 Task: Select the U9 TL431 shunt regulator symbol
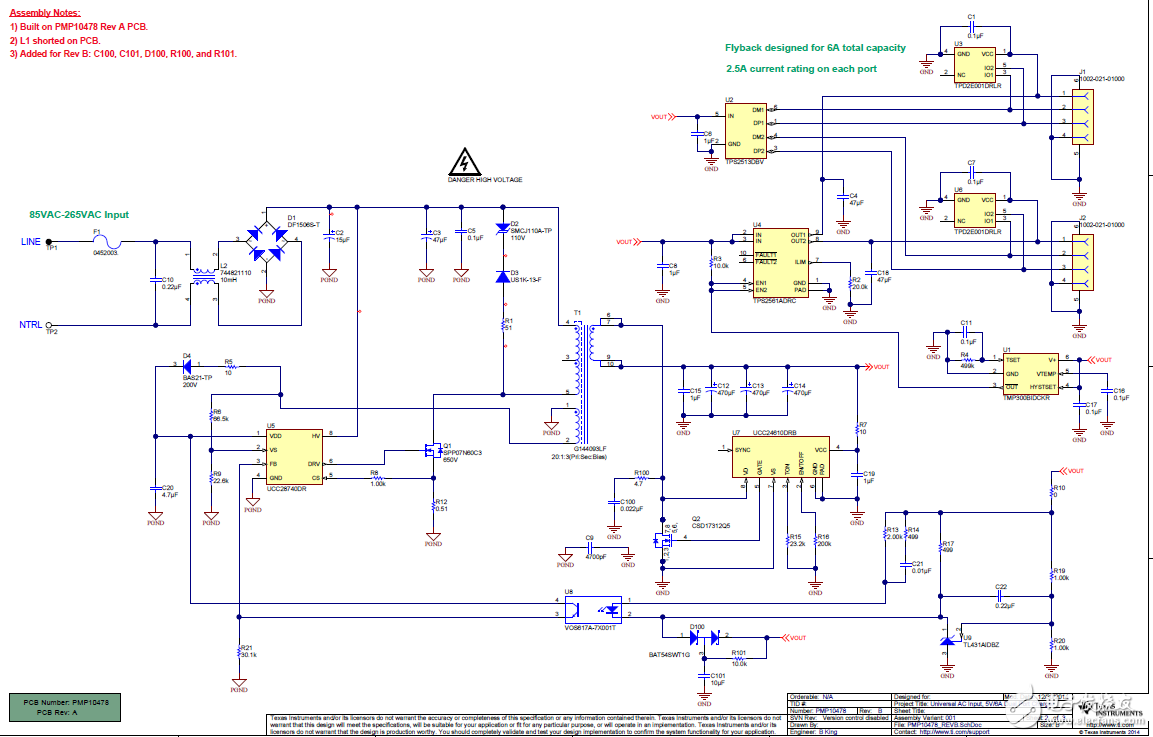[x=947, y=642]
